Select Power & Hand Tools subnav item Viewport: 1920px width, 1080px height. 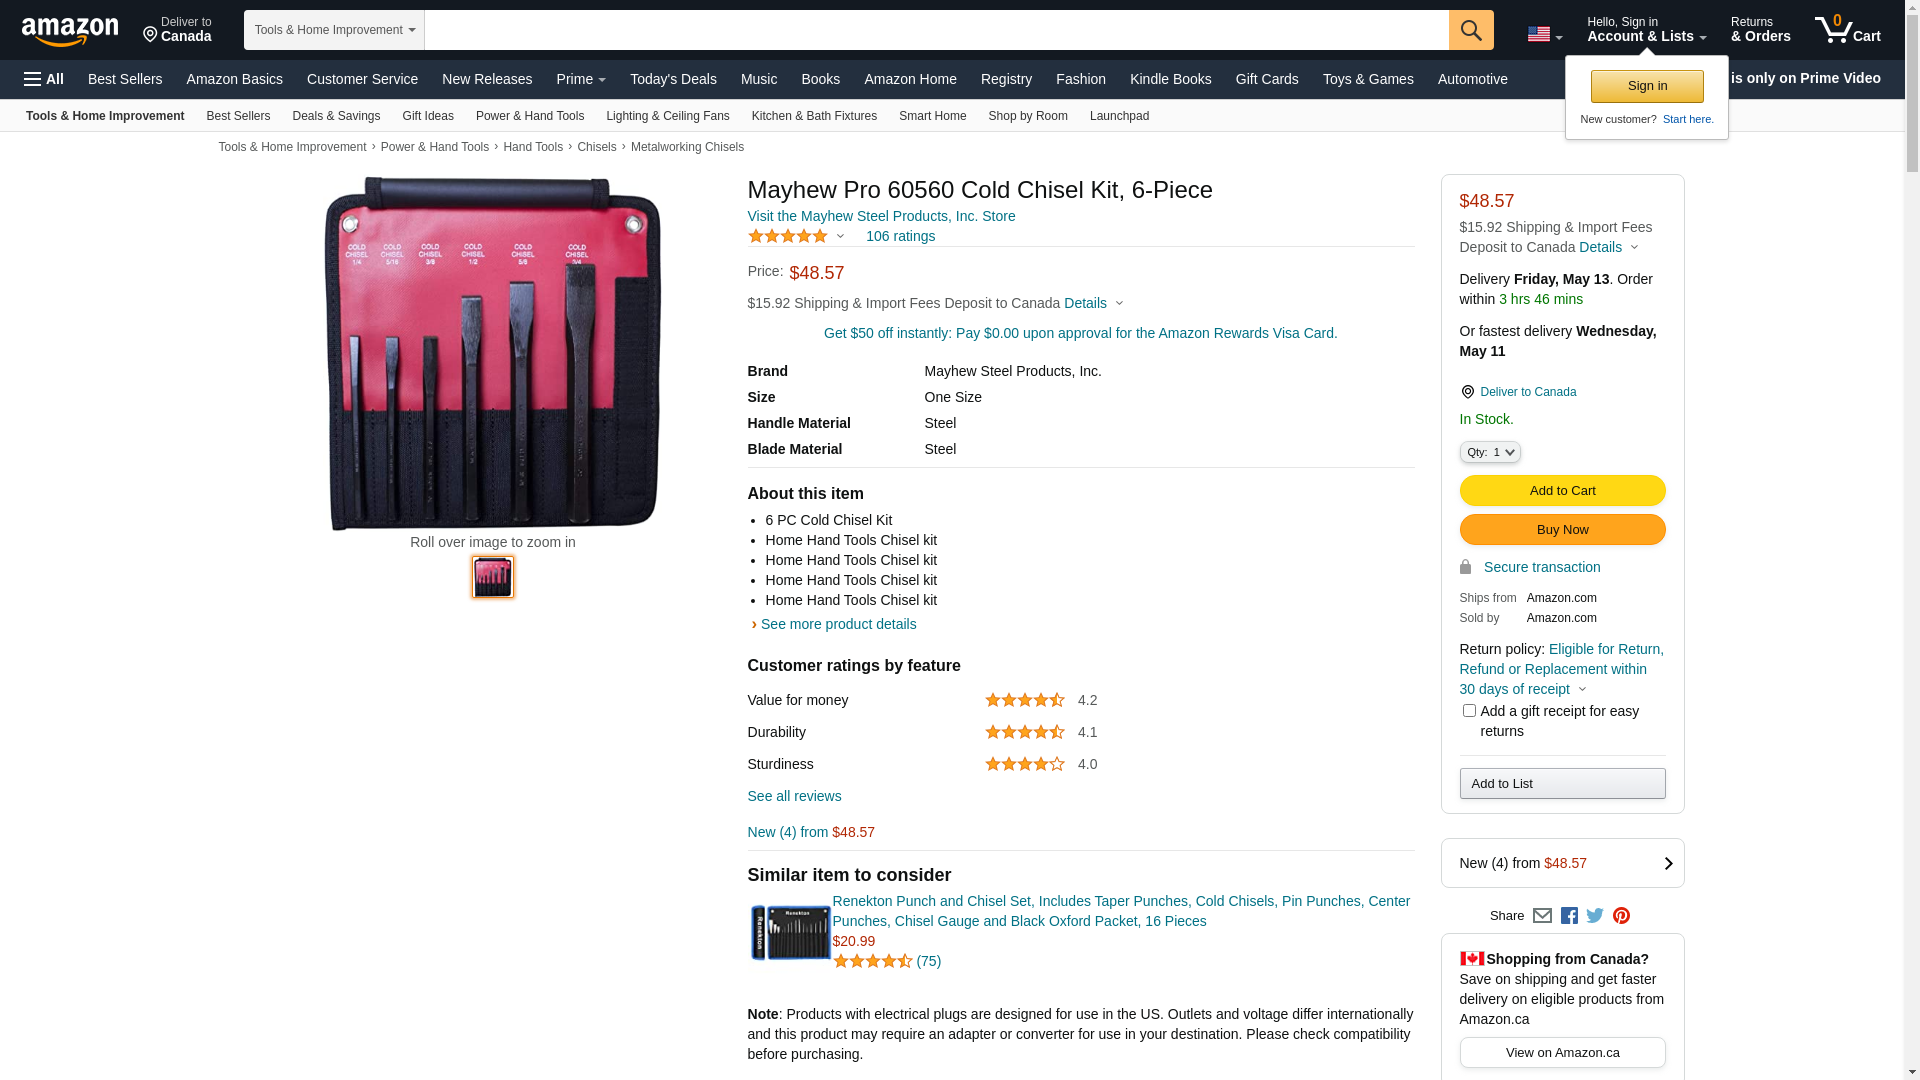click(x=530, y=116)
